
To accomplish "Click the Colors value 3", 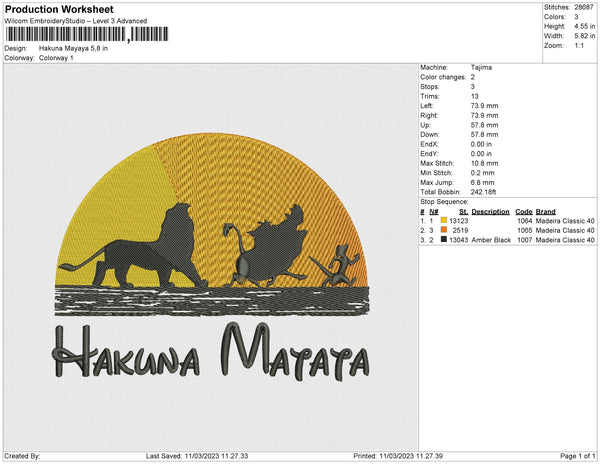I will tap(576, 17).
